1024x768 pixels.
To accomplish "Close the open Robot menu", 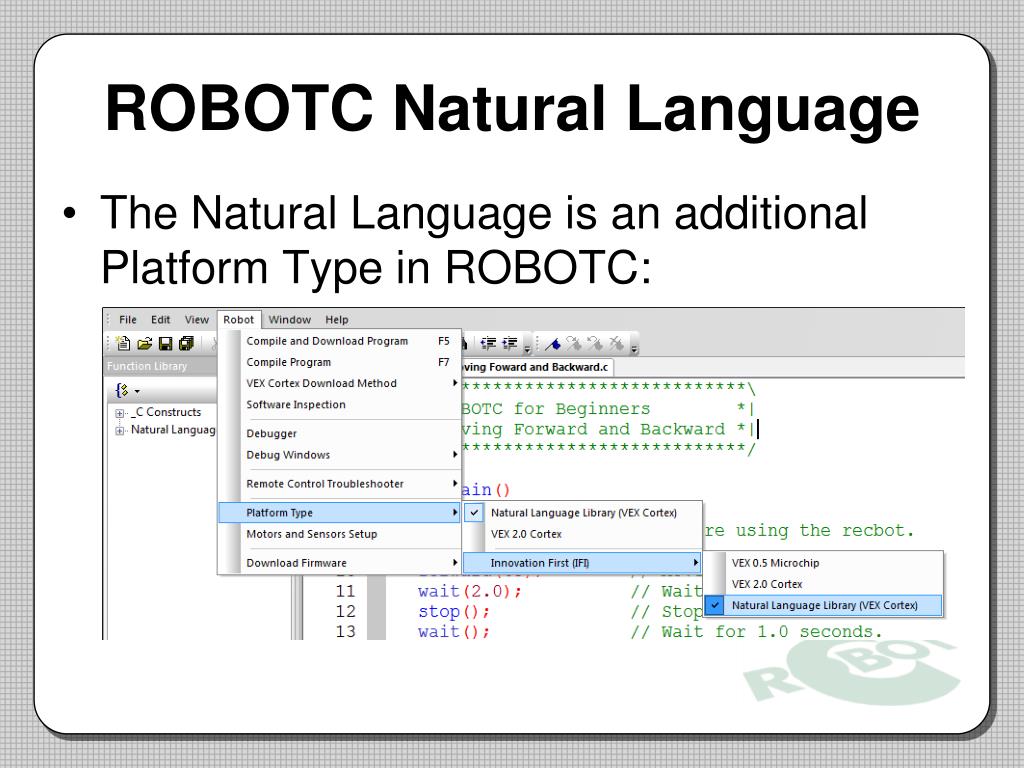I will click(x=238, y=320).
